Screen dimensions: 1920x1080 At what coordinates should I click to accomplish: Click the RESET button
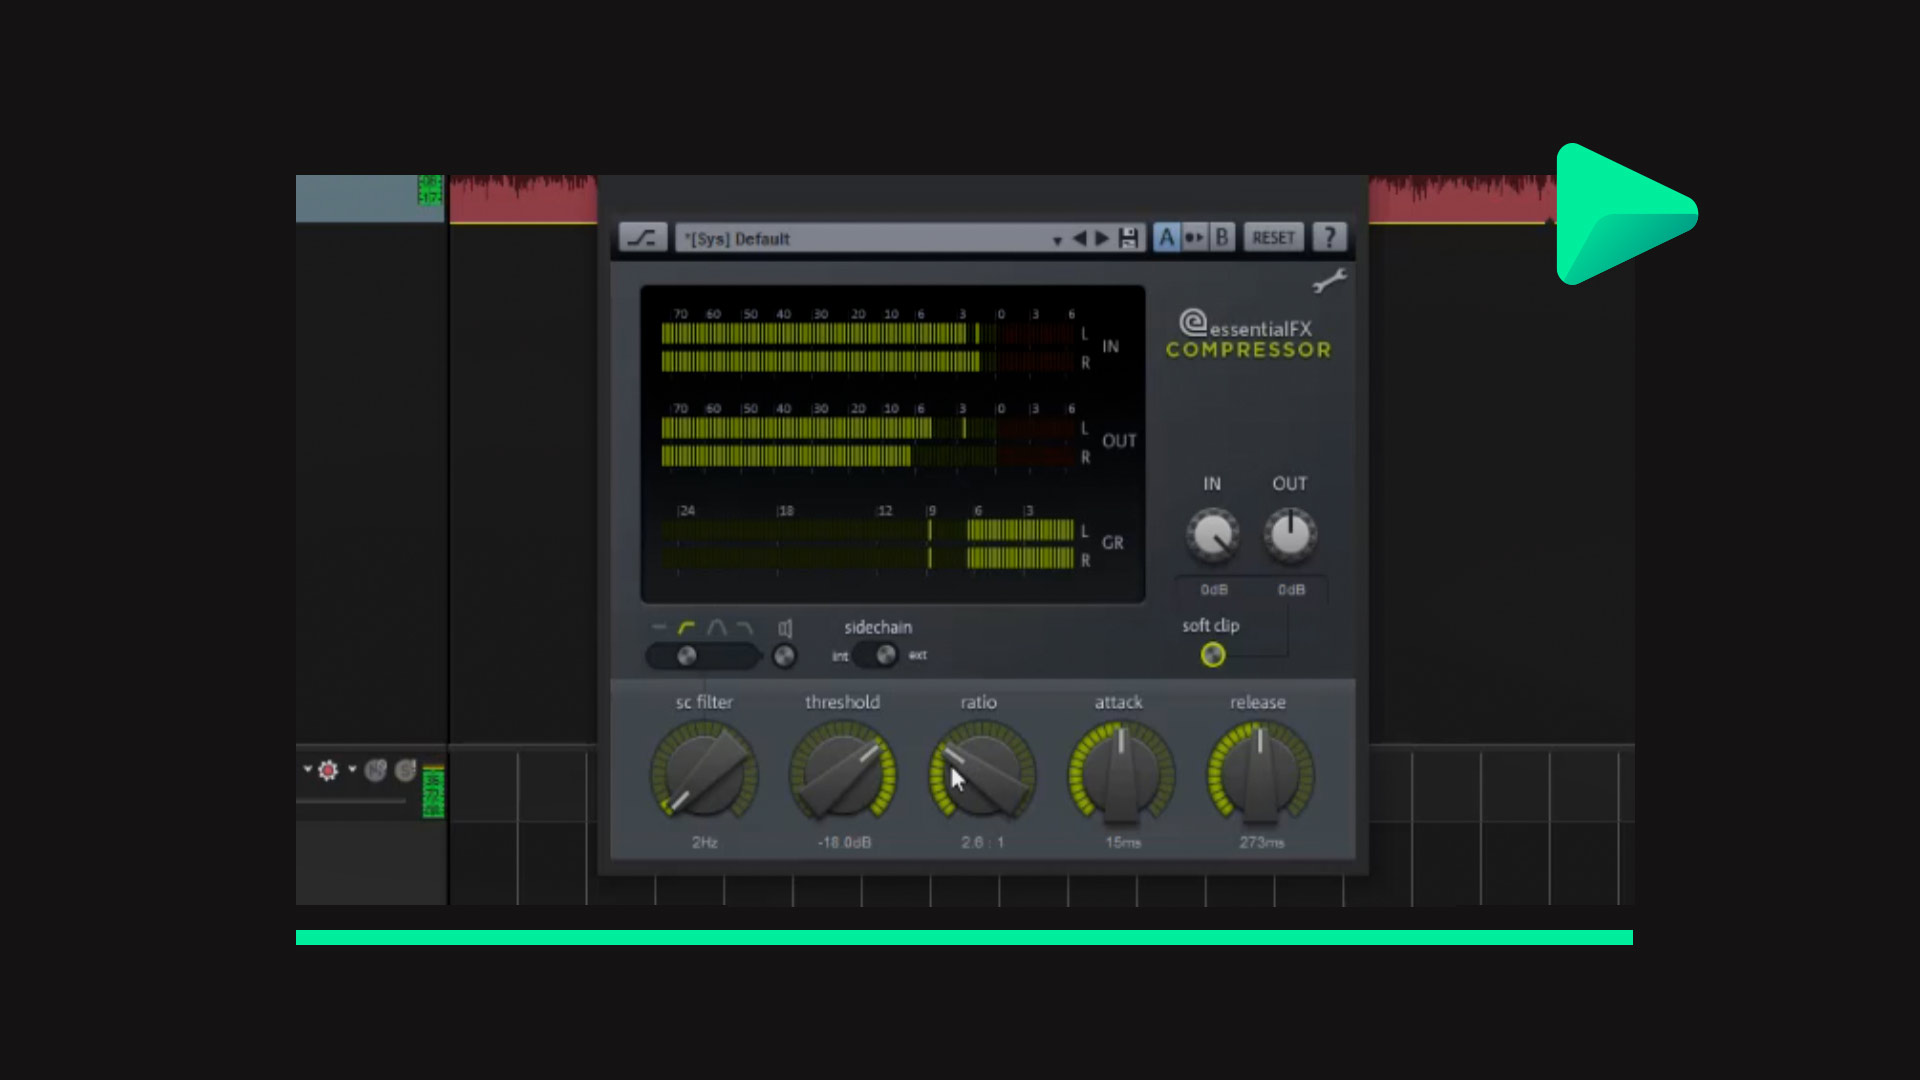click(1273, 238)
